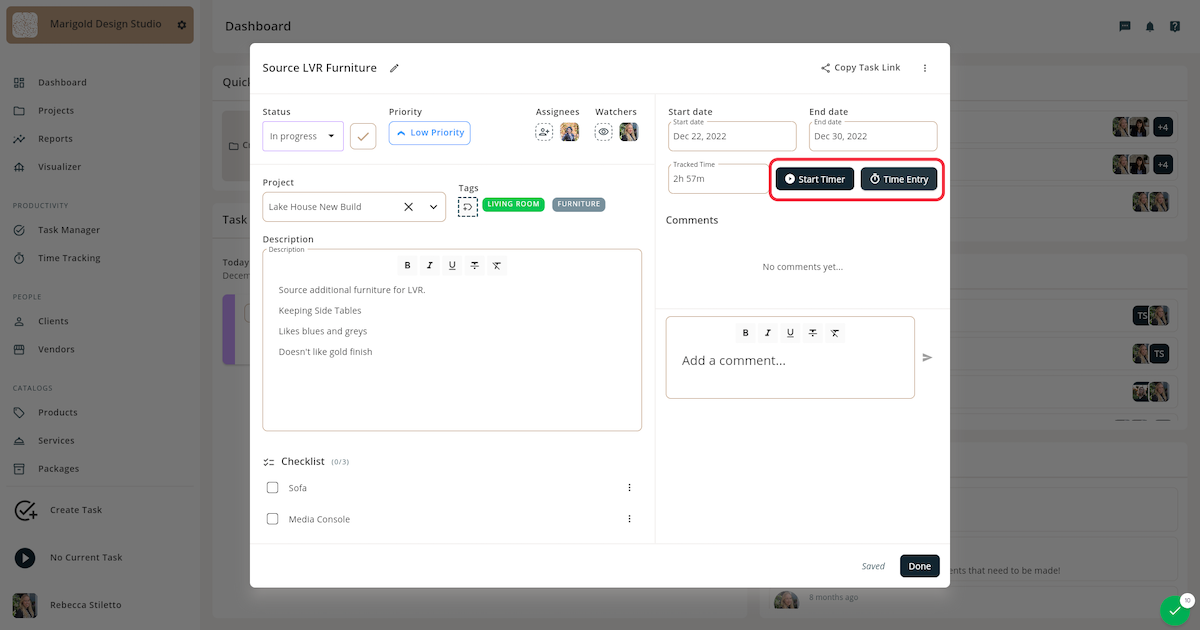Check the Media Console checklist item
Viewport: 1200px width, 631px height.
(272, 519)
